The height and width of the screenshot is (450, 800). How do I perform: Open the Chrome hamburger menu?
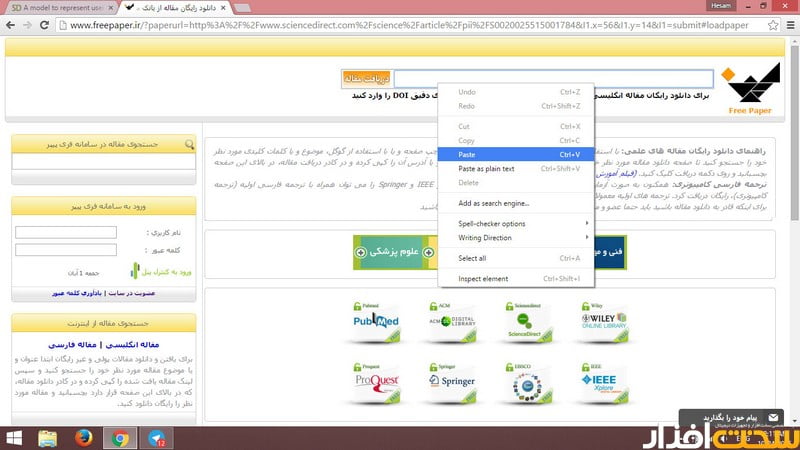(790, 25)
